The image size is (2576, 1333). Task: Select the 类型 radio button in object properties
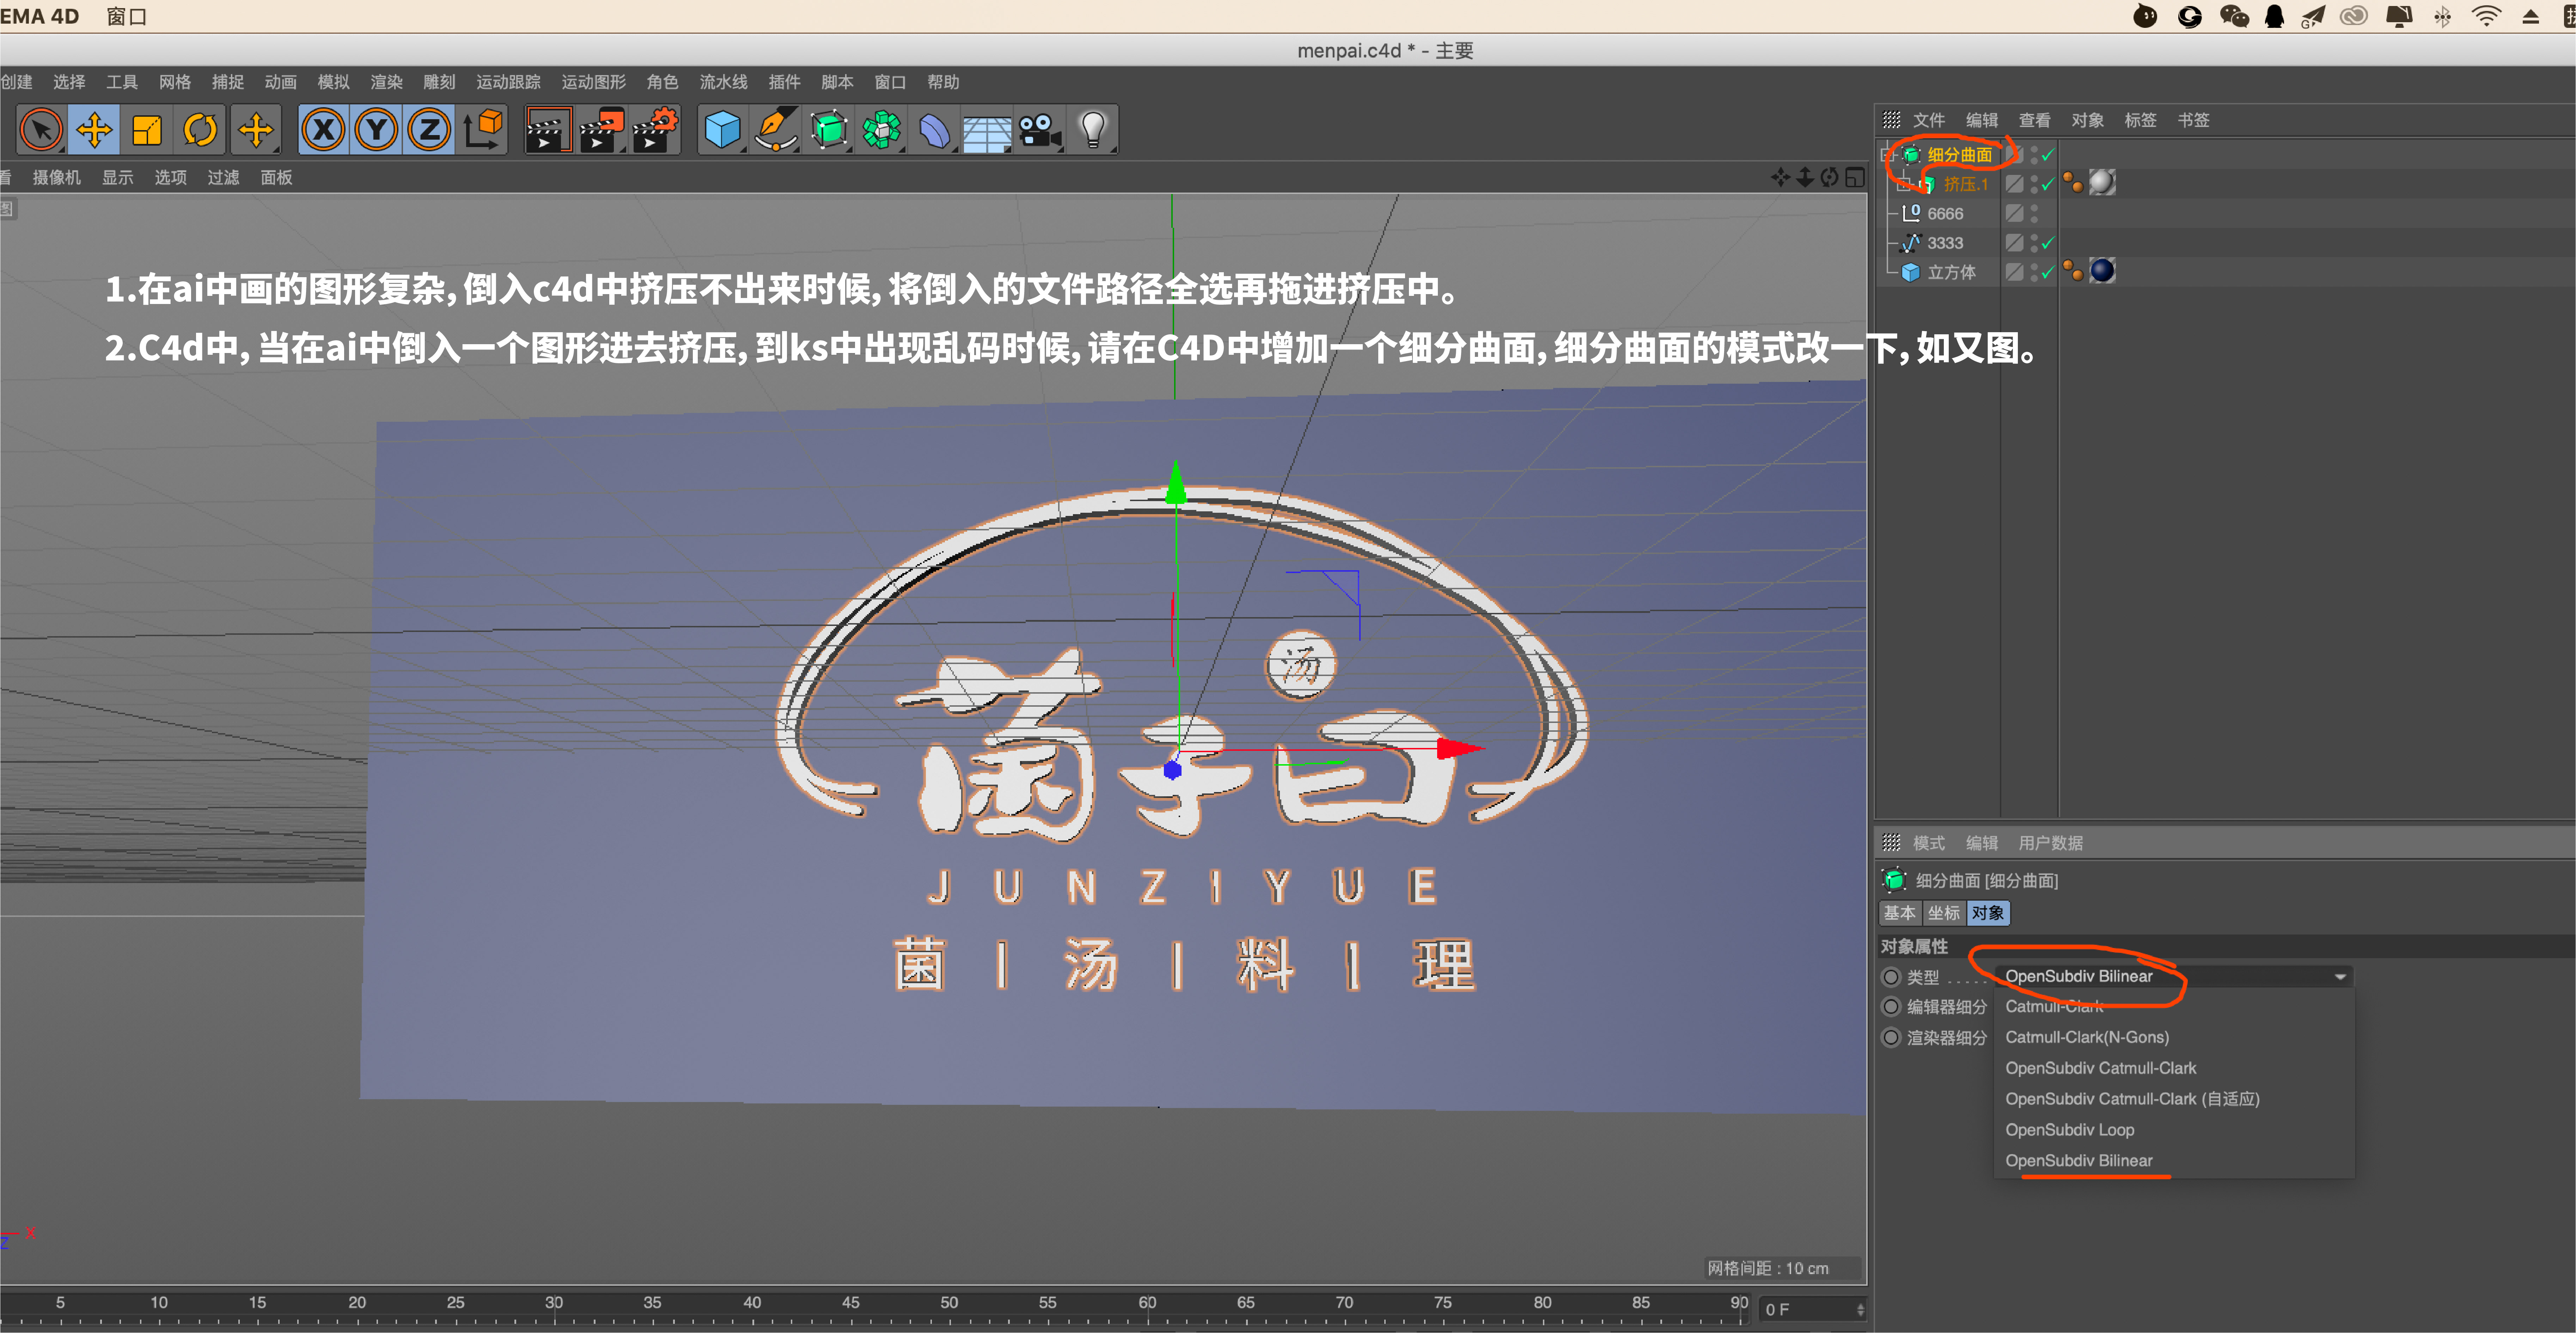pos(1891,977)
